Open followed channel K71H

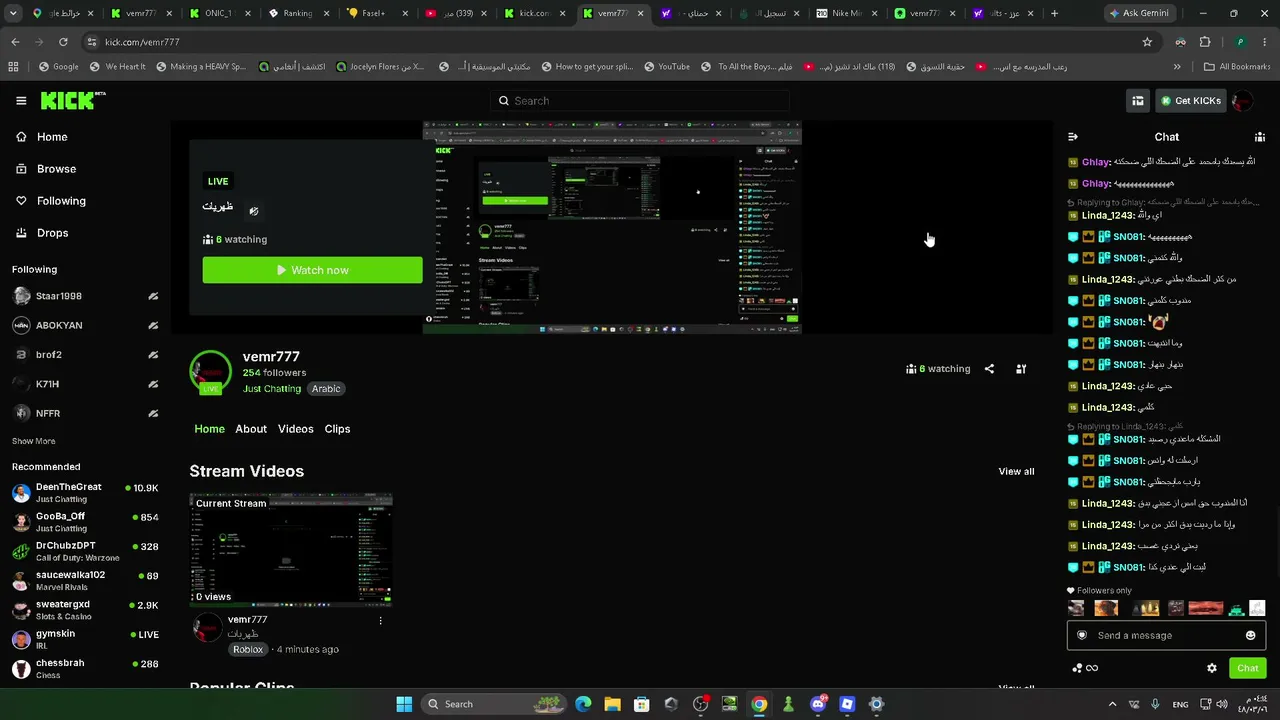click(85, 384)
